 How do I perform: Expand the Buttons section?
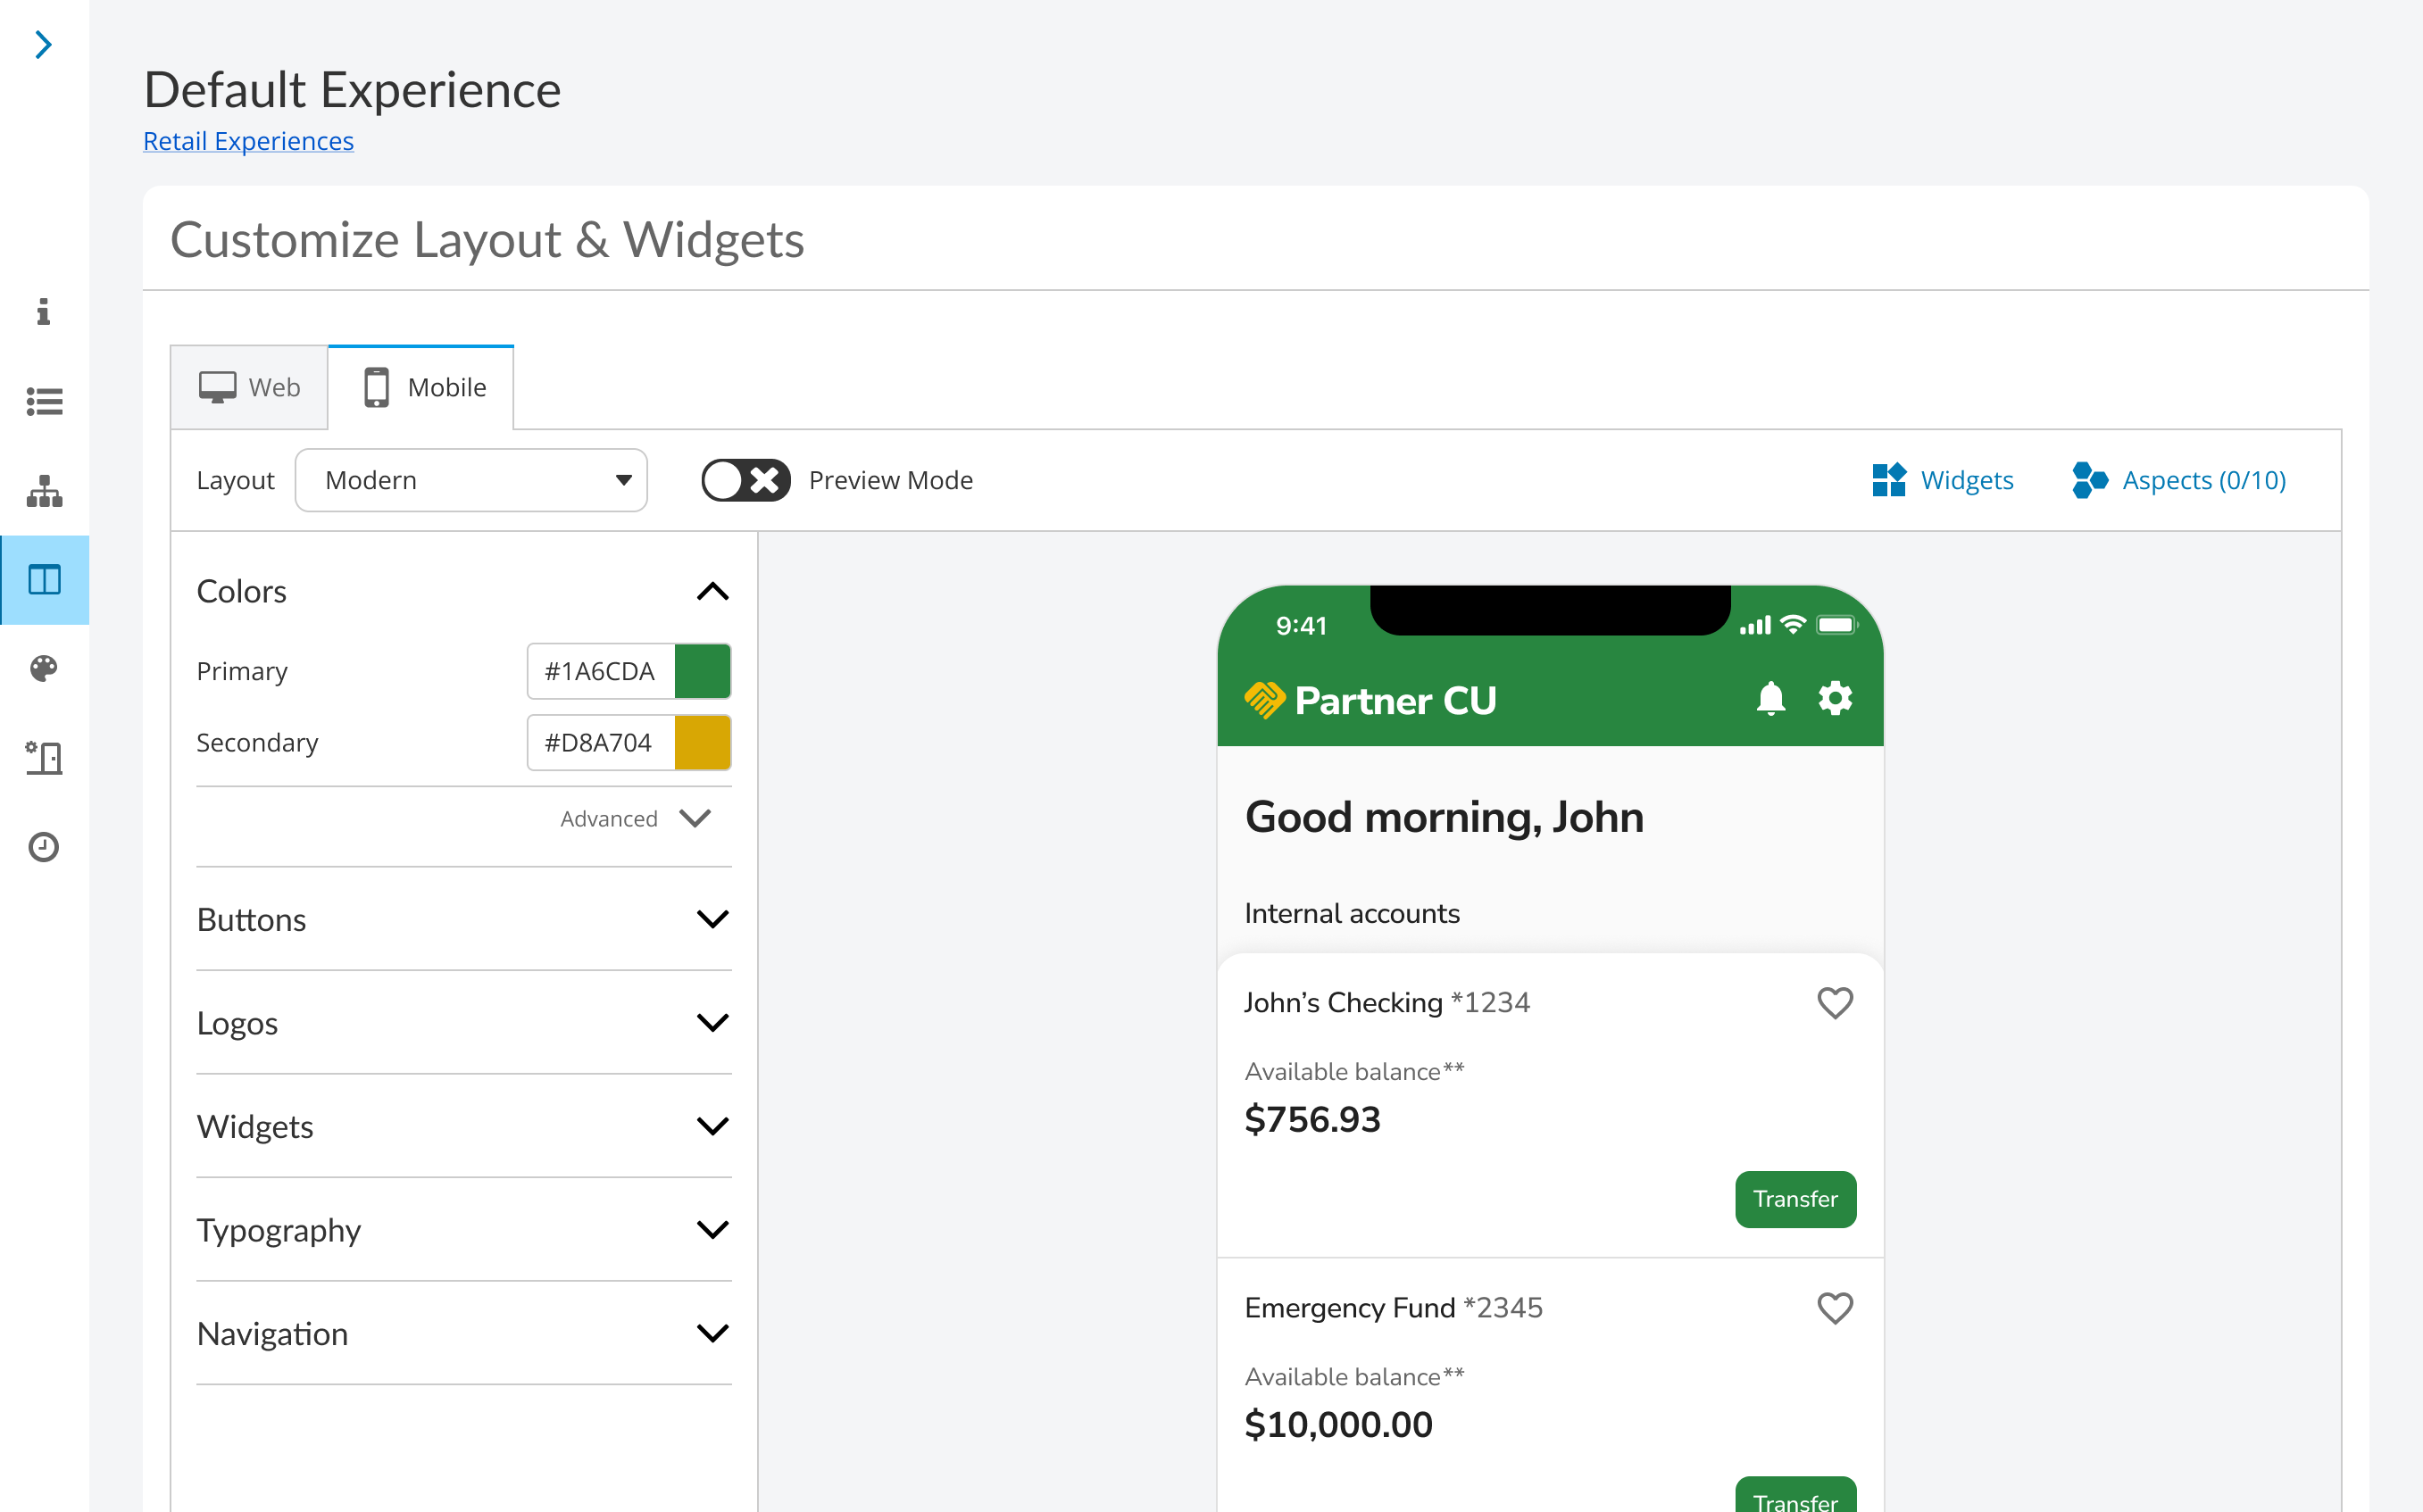463,919
